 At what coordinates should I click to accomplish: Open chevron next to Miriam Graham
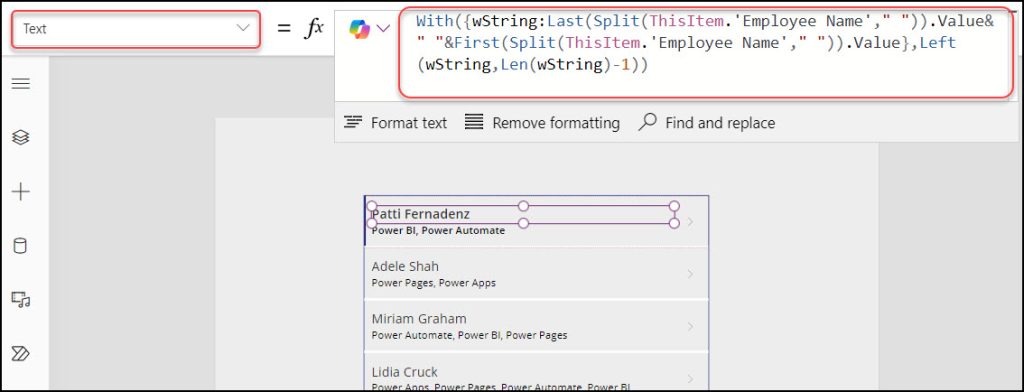point(690,327)
